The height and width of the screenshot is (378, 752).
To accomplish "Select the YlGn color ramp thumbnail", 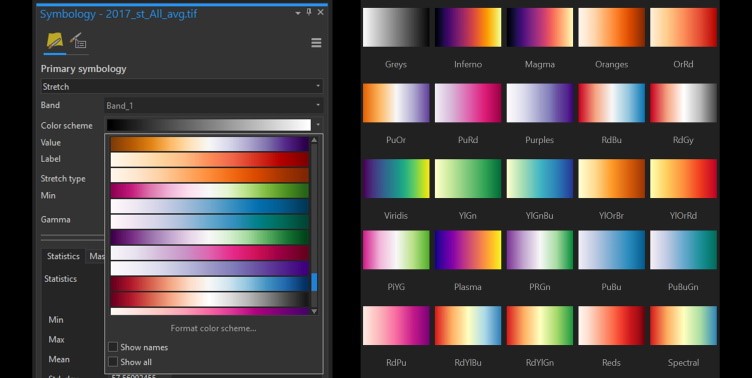I will 468,179.
